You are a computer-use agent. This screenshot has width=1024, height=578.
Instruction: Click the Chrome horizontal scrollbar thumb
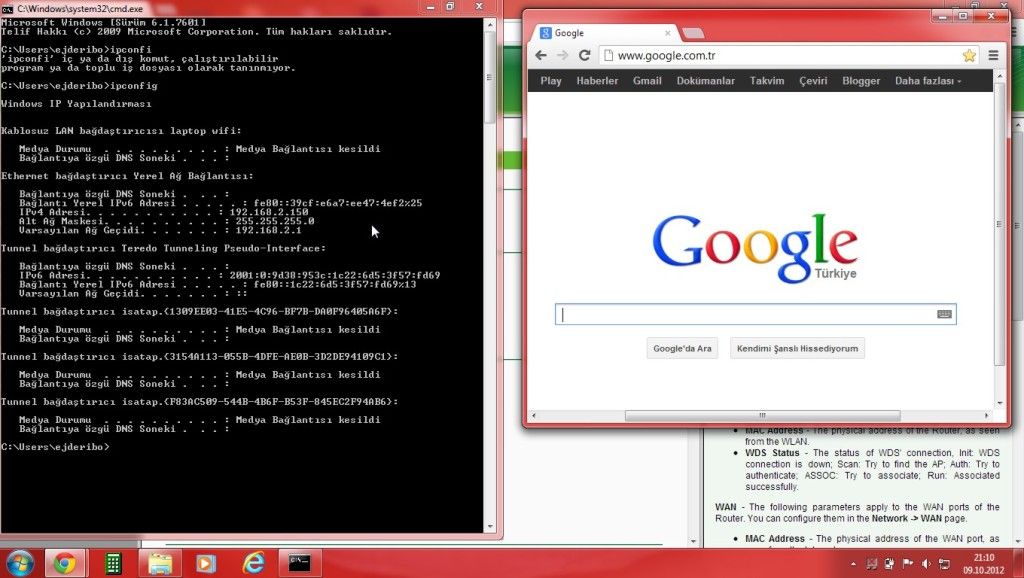[762, 415]
